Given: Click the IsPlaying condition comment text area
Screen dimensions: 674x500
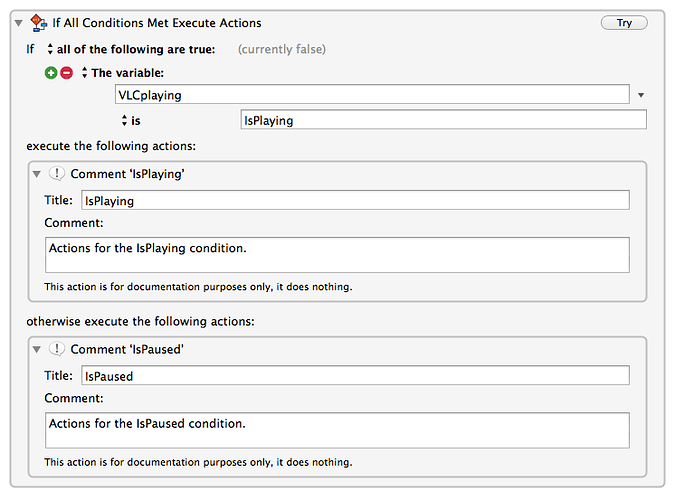Looking at the screenshot, I should tap(337, 255).
